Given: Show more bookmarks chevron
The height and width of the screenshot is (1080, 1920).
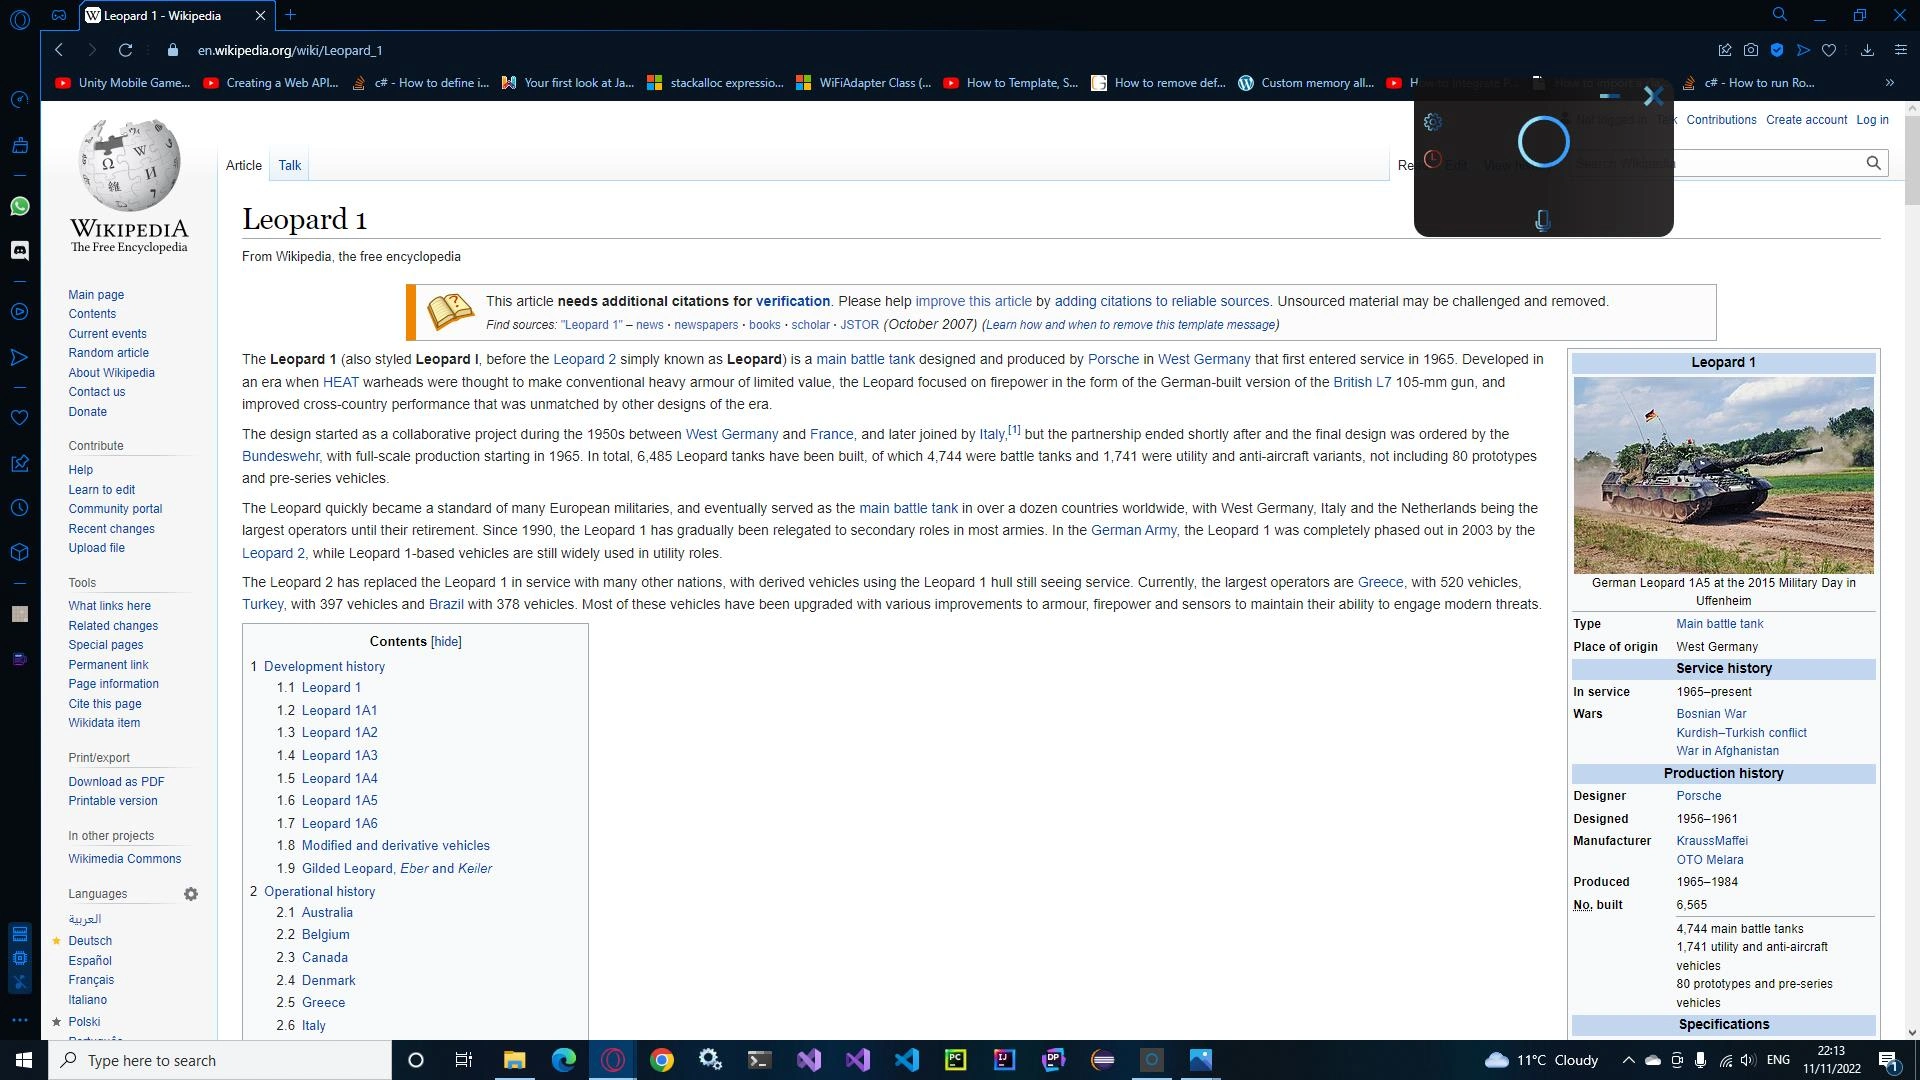Looking at the screenshot, I should click(x=1889, y=83).
